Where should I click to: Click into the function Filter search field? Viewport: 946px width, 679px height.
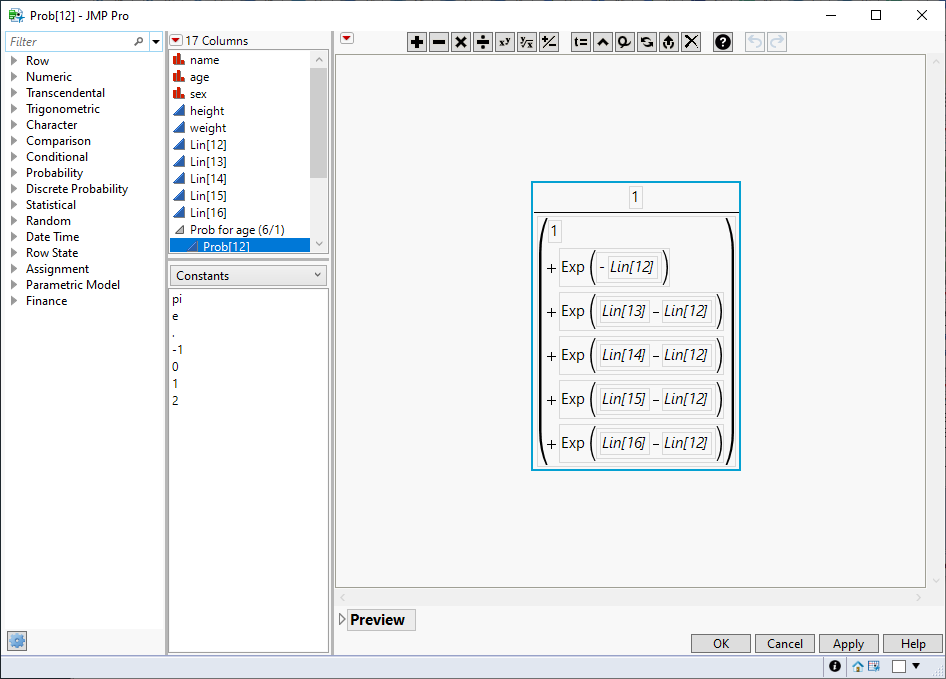pos(70,42)
